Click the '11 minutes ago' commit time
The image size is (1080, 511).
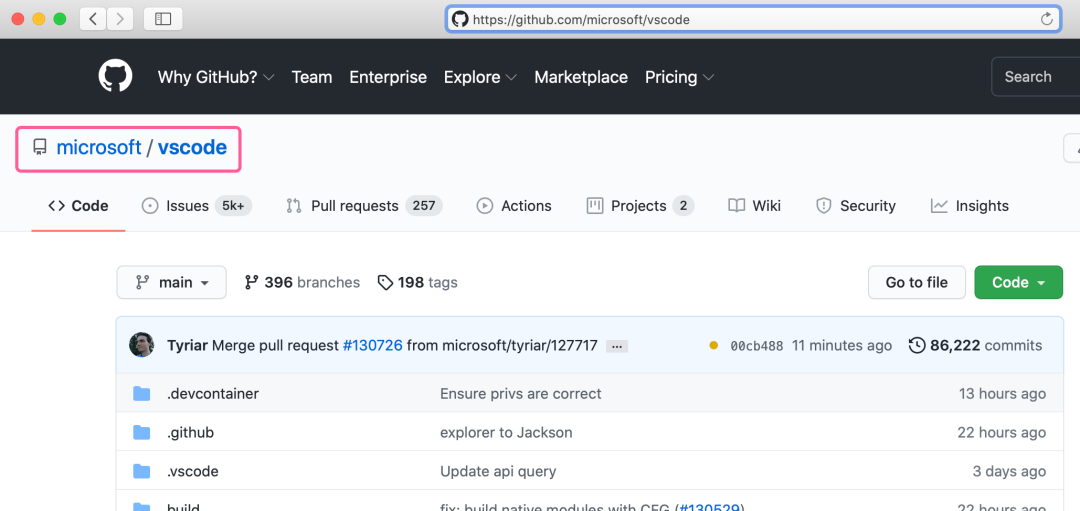point(842,346)
